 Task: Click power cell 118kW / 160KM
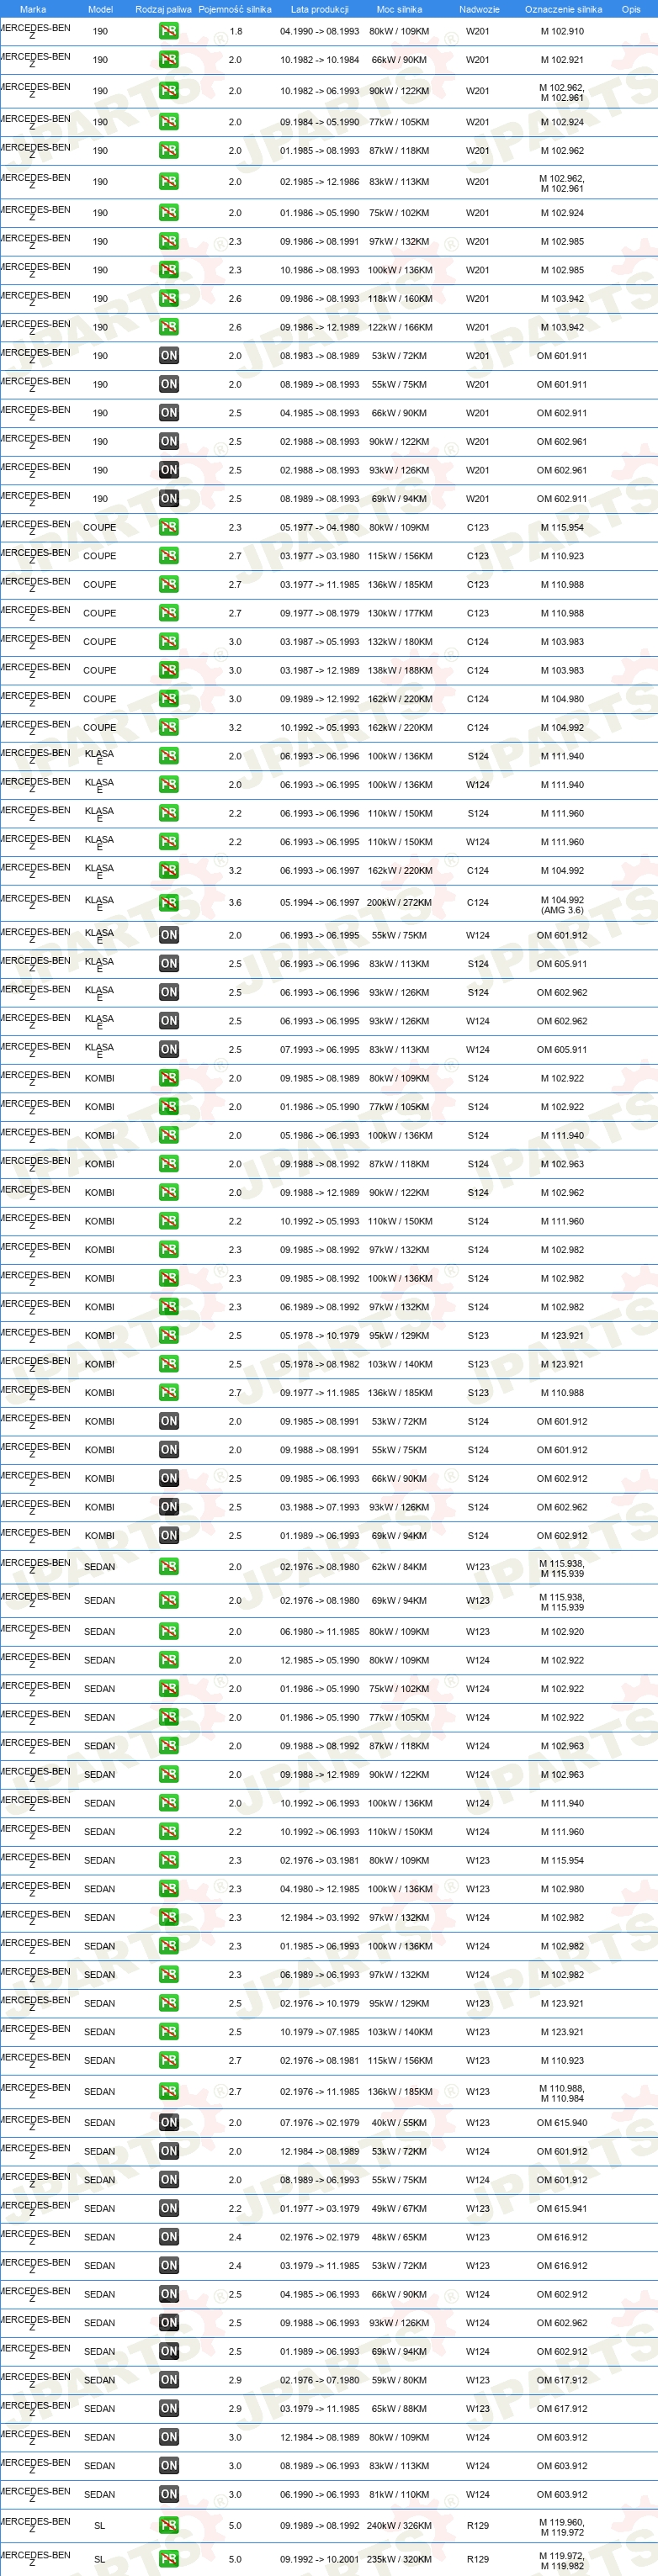click(399, 299)
